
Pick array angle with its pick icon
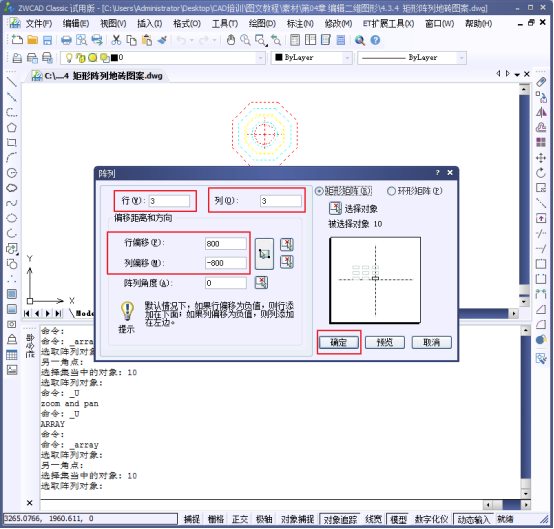click(261, 282)
